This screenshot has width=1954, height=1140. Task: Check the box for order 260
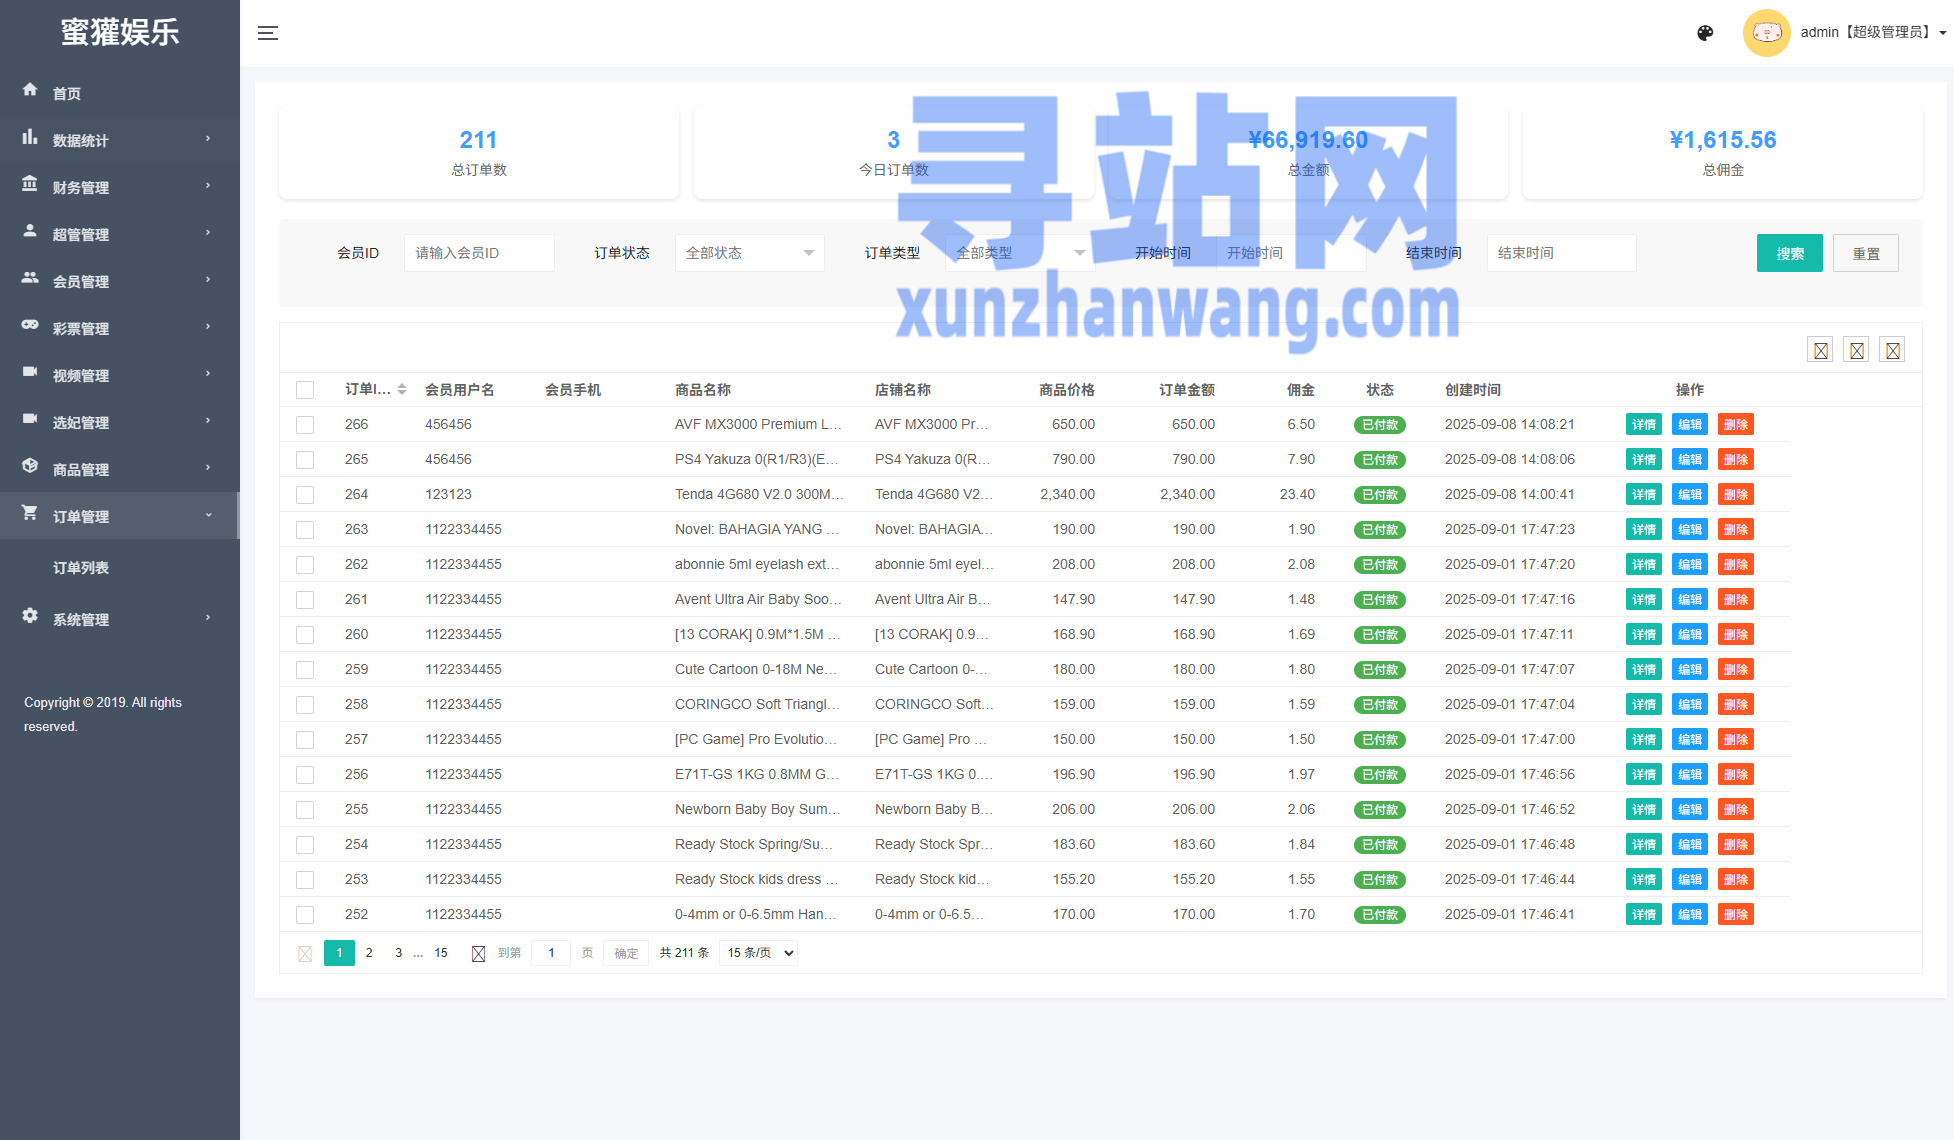click(305, 635)
